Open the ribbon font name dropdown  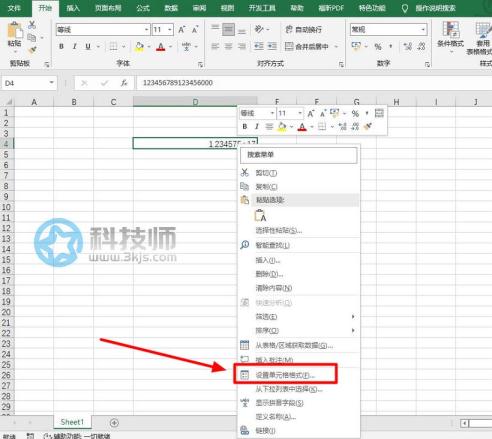click(x=147, y=30)
